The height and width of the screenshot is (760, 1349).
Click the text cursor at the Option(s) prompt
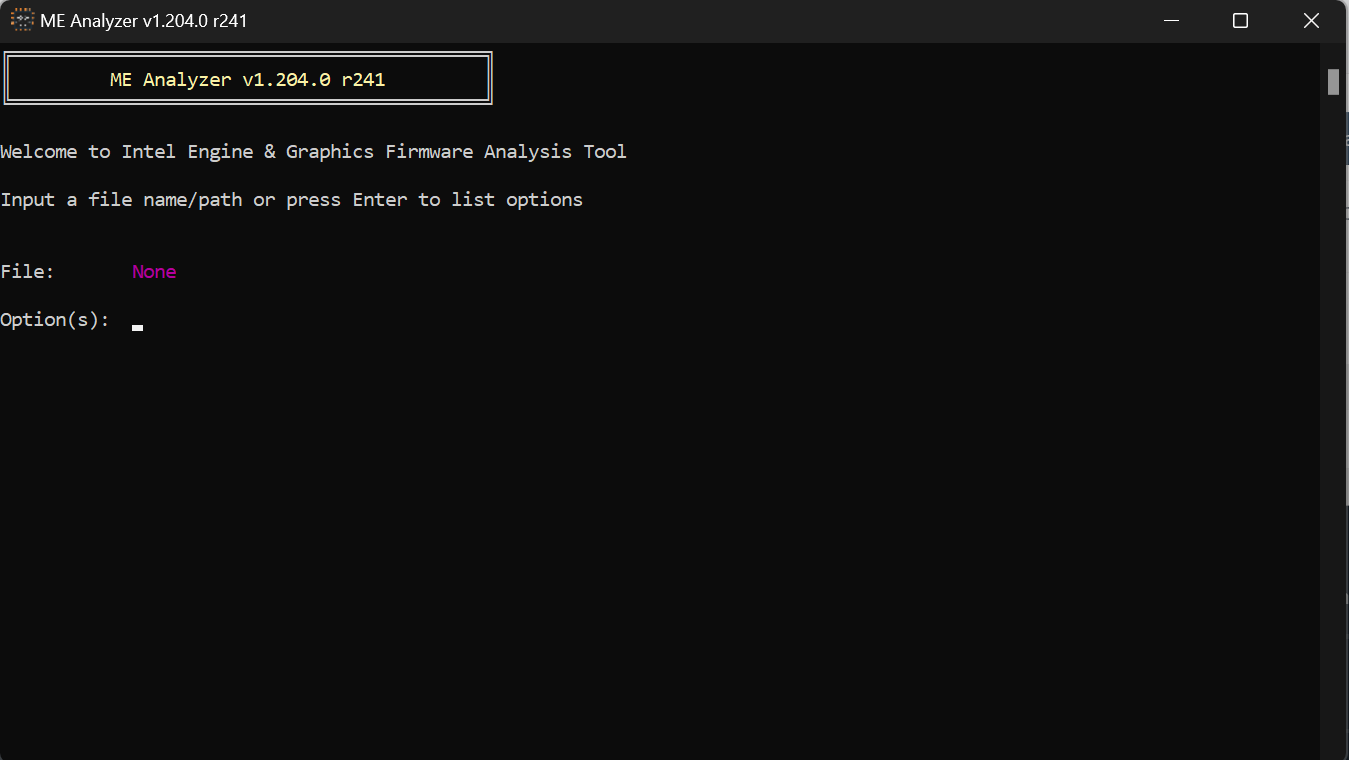click(137, 327)
